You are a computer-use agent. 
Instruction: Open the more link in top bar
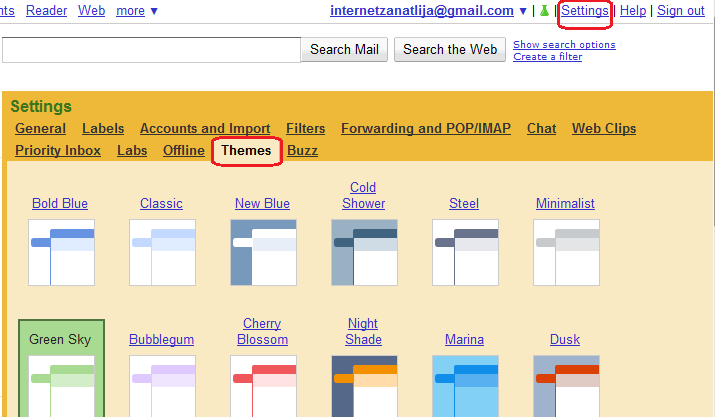tap(130, 10)
